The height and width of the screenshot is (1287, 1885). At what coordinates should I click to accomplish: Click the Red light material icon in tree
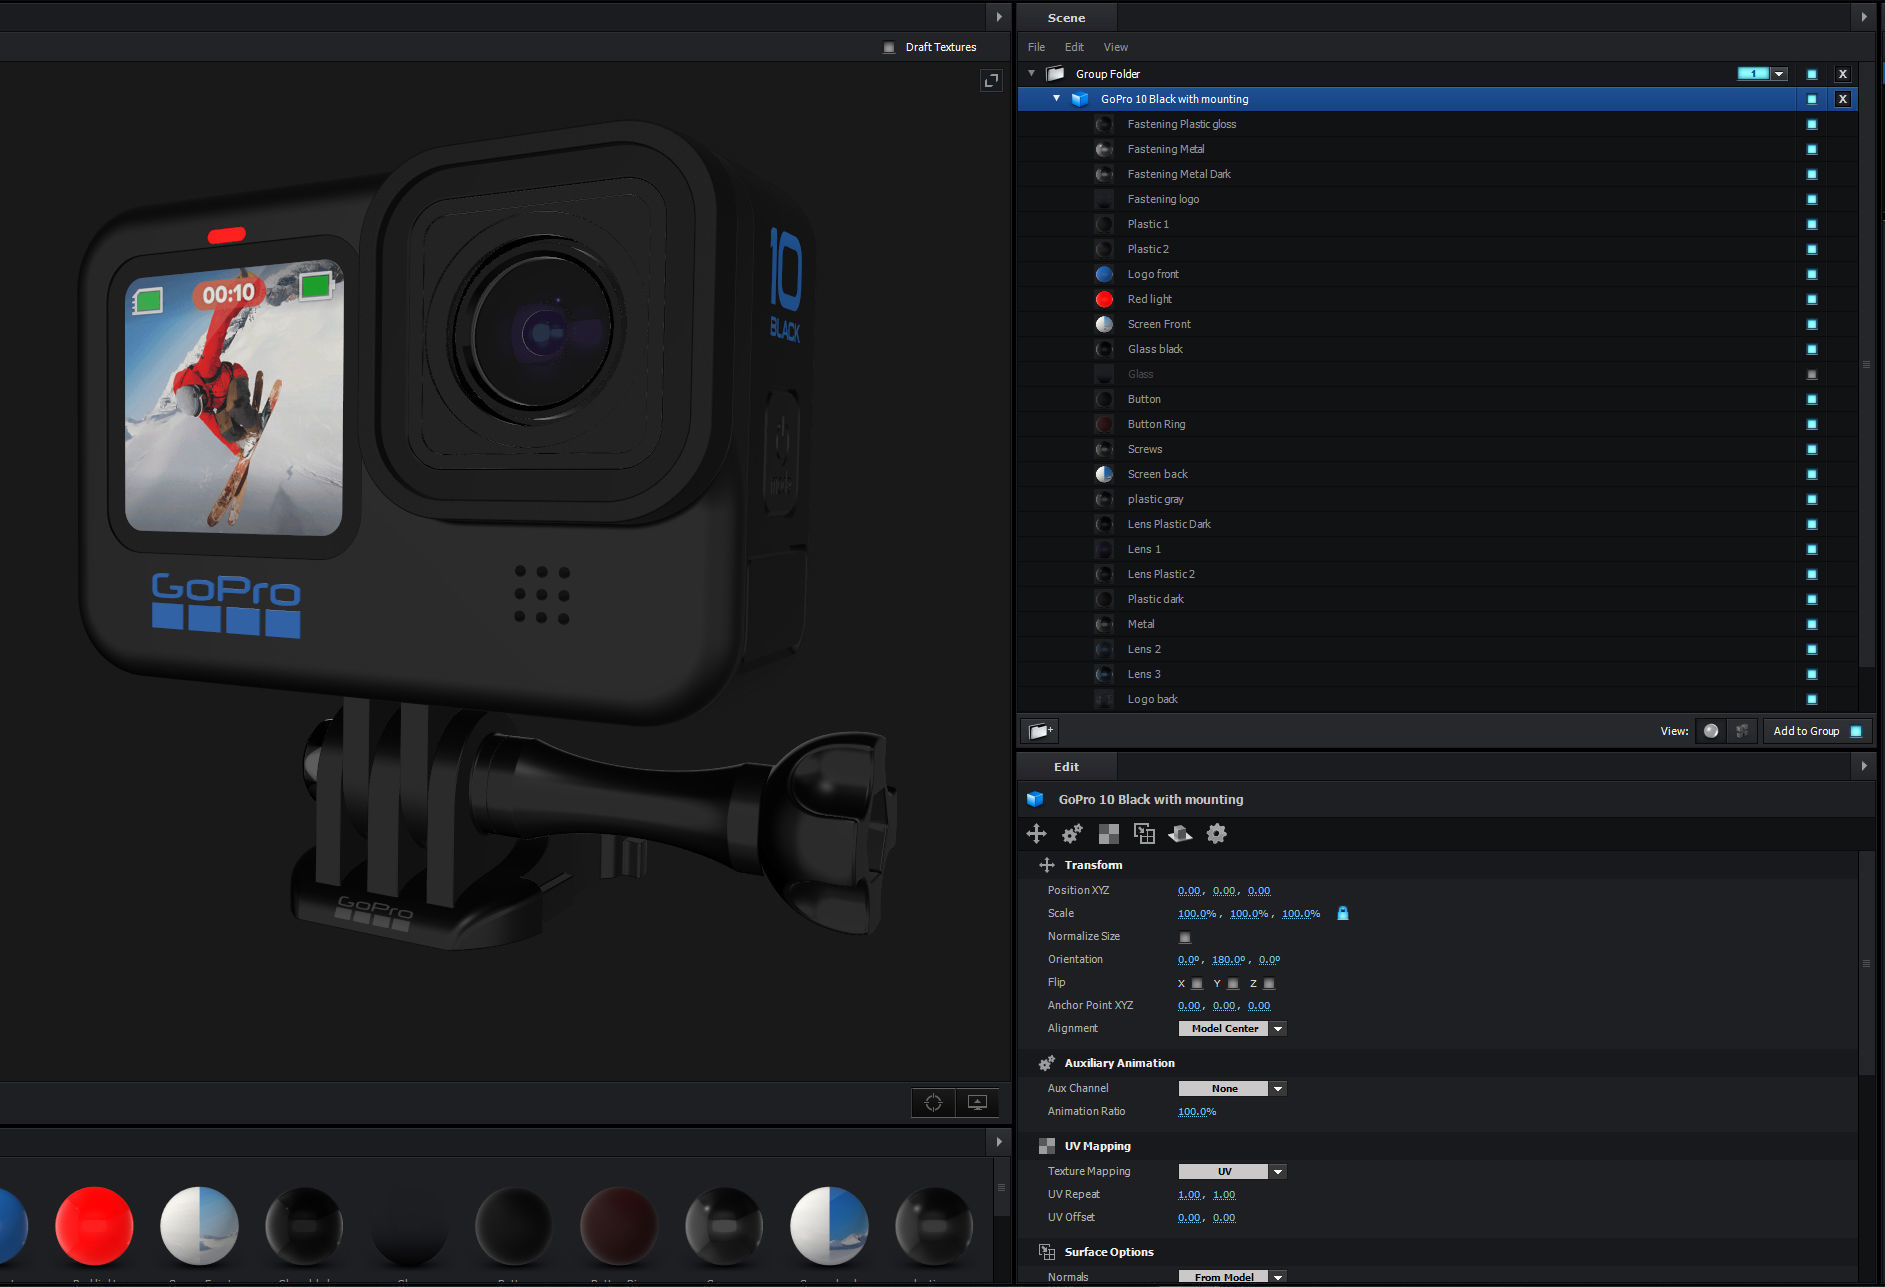[x=1104, y=299]
